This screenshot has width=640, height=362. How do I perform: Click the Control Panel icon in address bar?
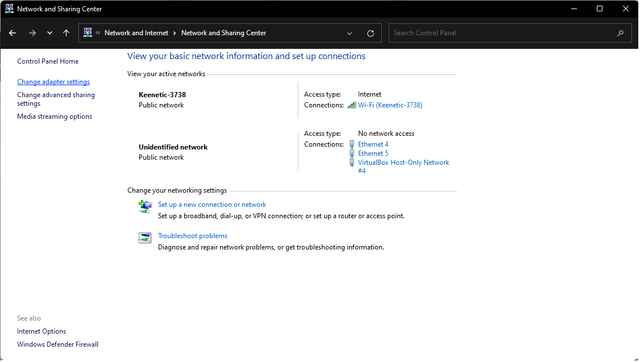coord(88,33)
